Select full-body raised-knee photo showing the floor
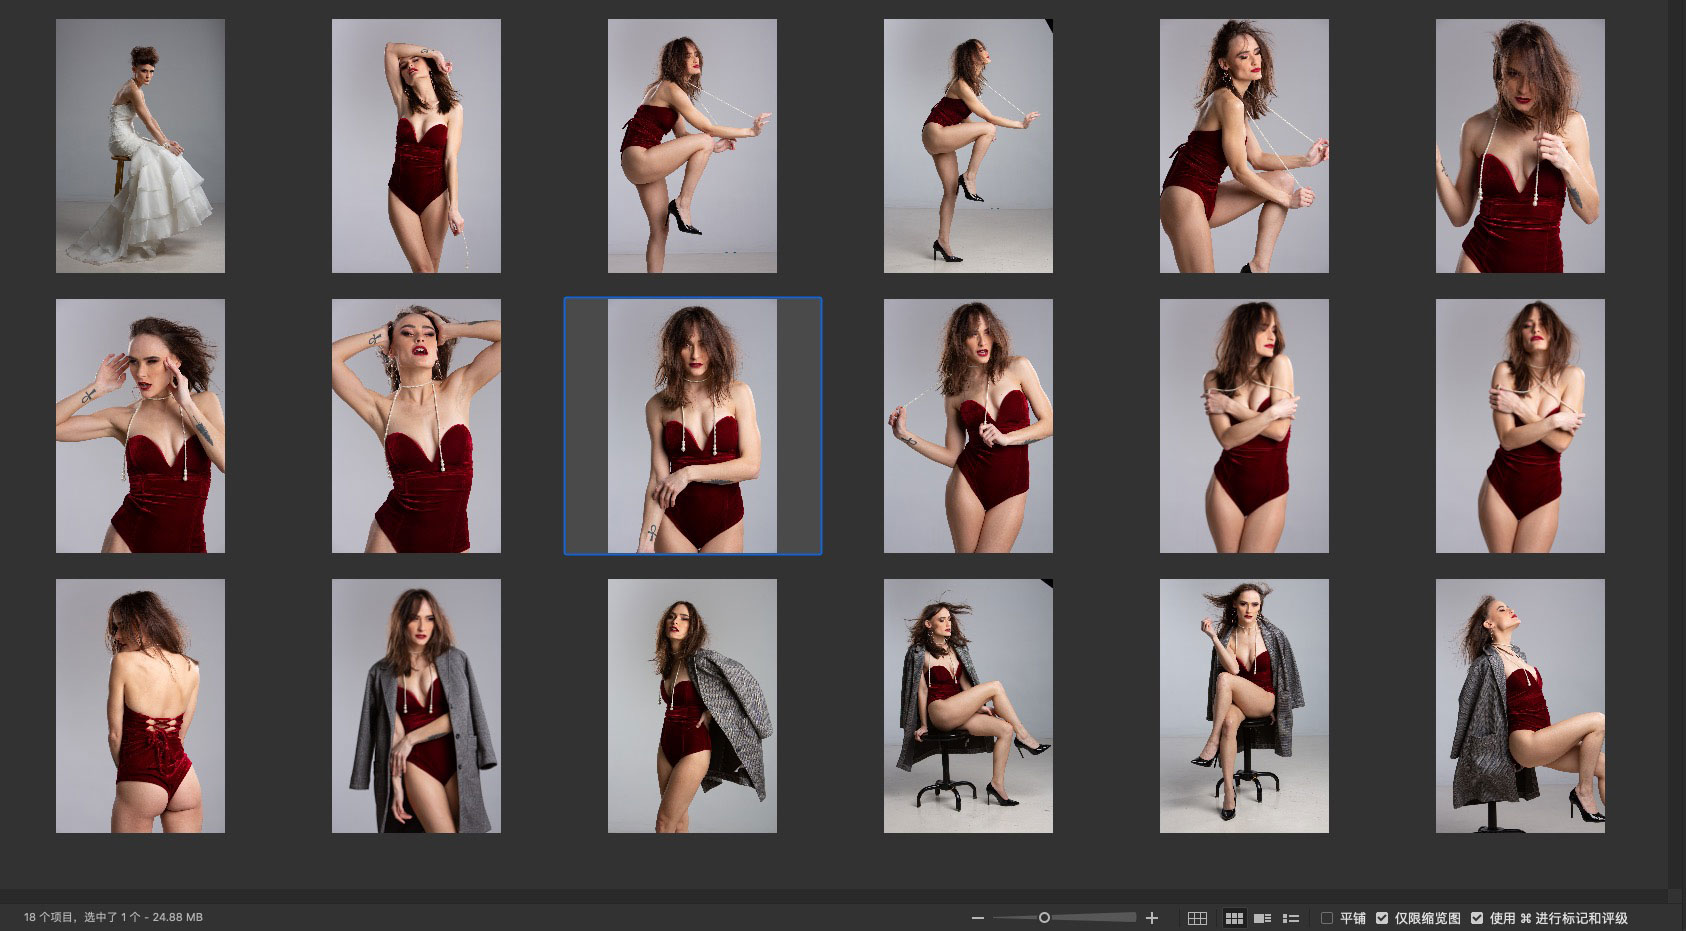Screen dimensions: 1686x931 click(x=968, y=146)
